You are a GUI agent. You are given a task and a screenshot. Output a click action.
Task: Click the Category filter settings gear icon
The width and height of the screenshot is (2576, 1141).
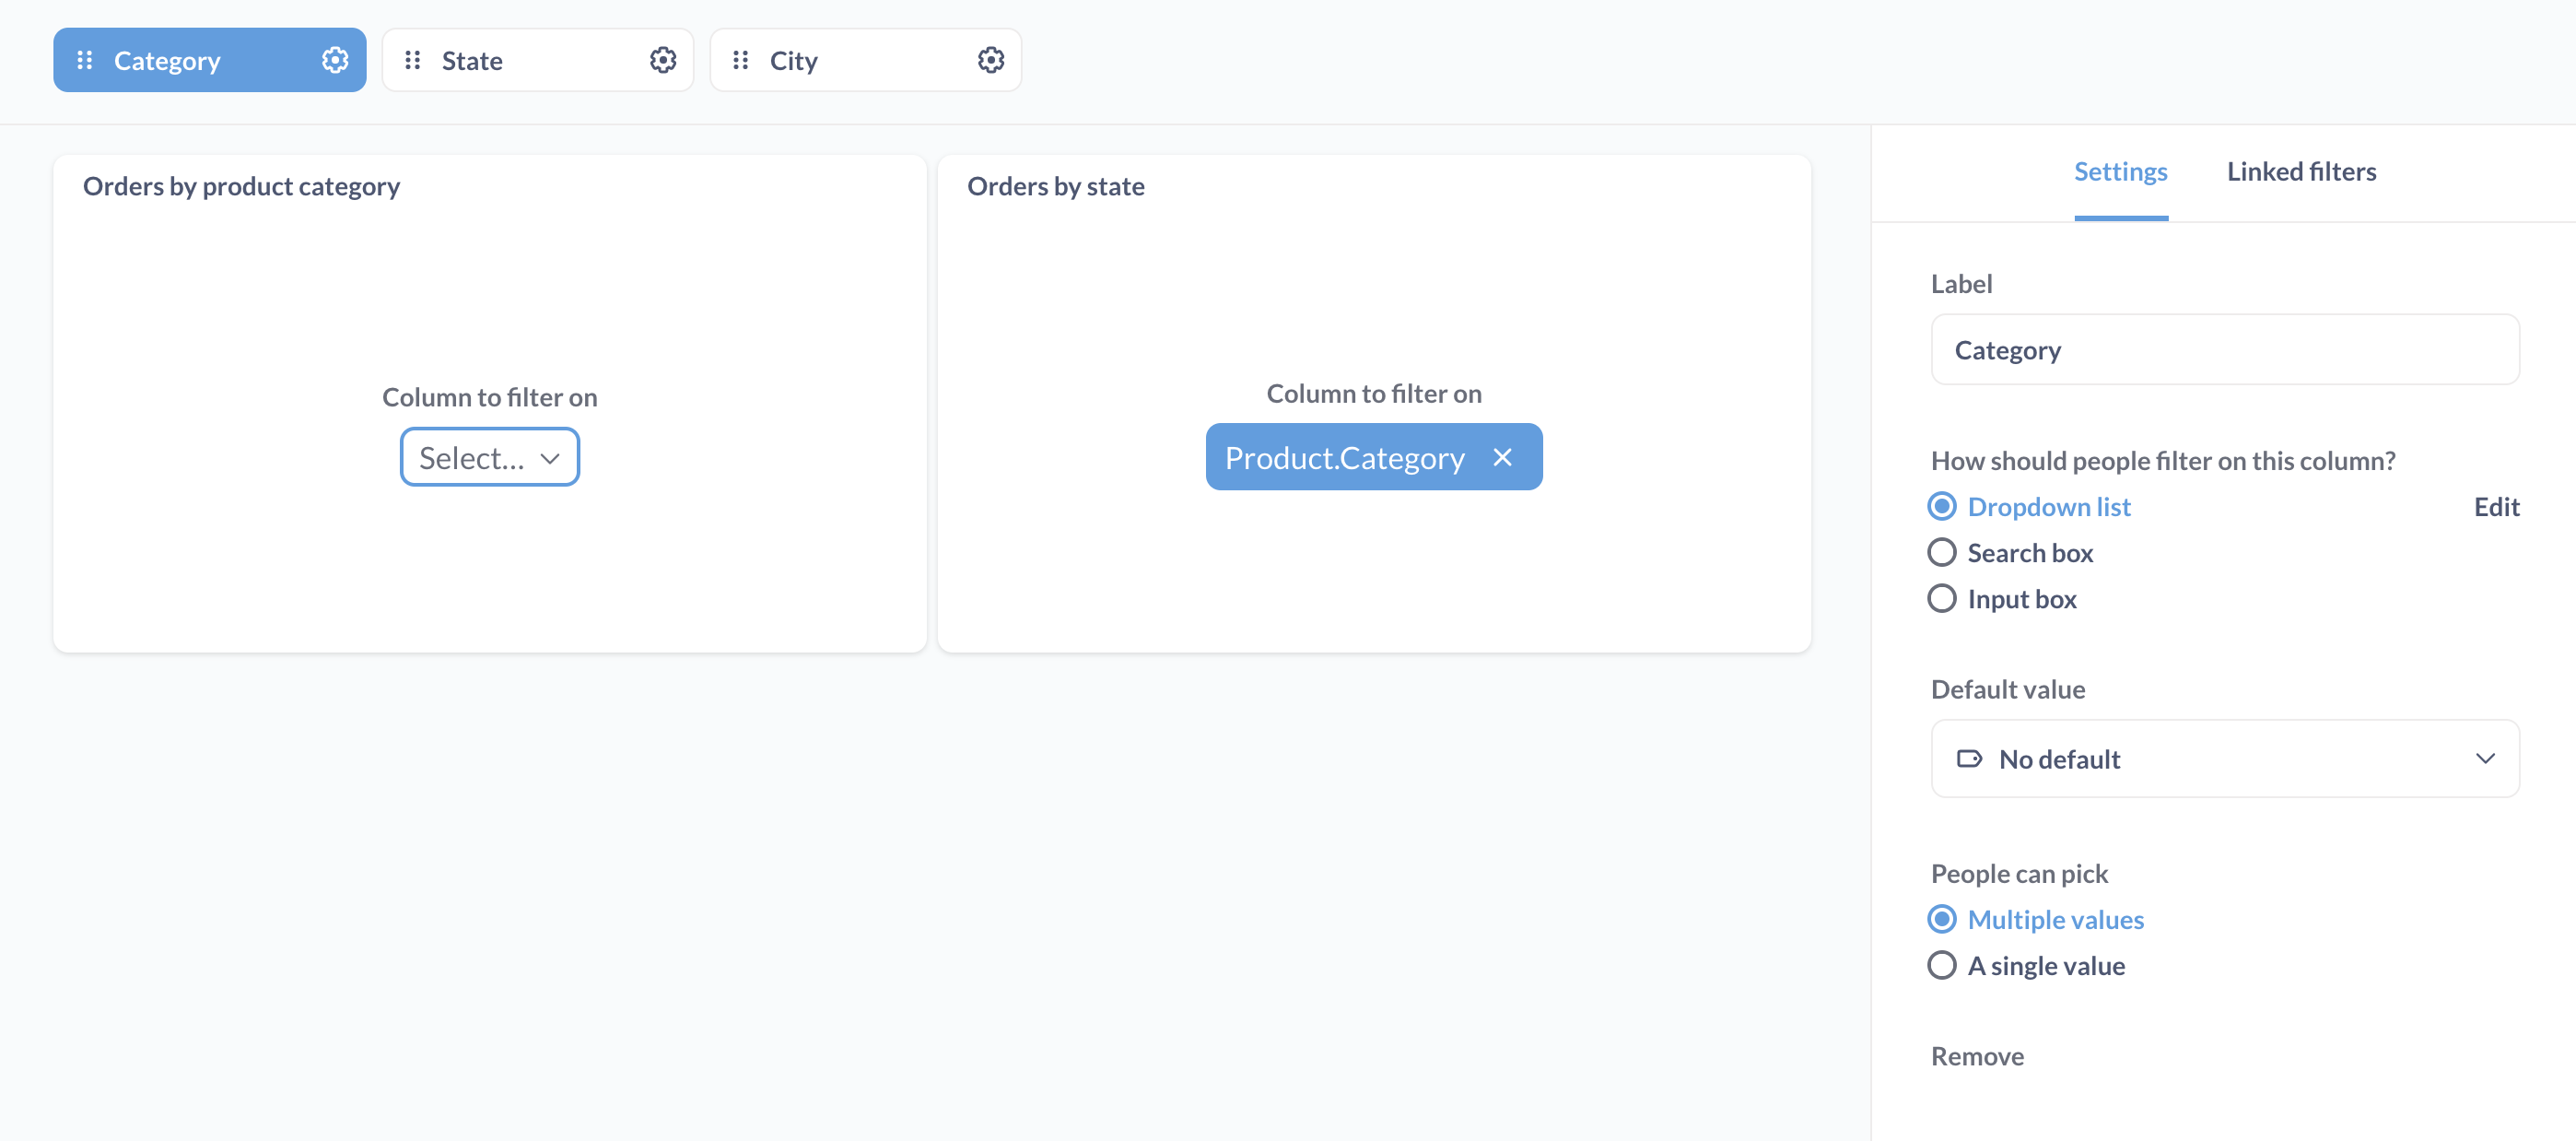[335, 59]
